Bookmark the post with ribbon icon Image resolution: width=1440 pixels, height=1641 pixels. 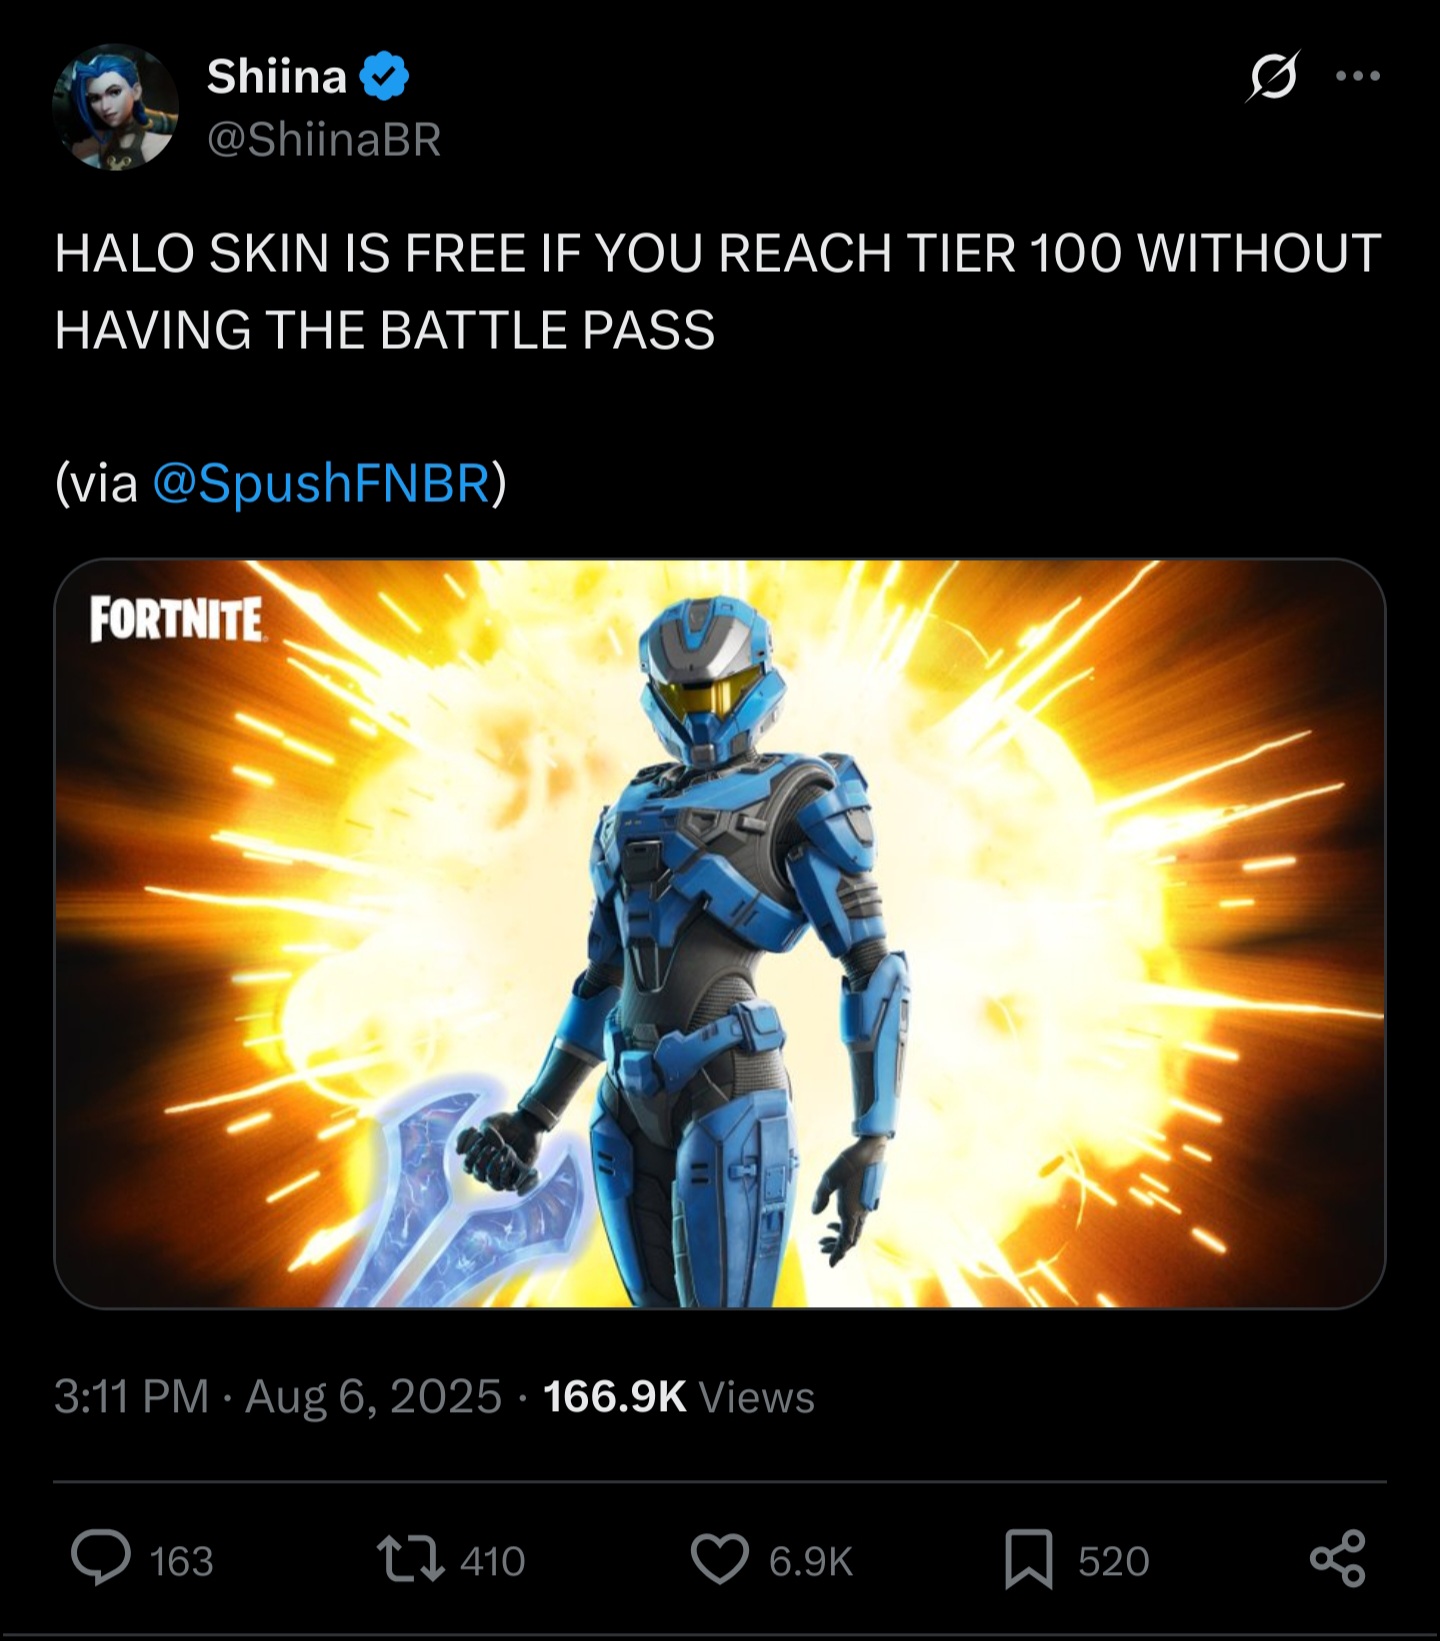(x=1029, y=1560)
